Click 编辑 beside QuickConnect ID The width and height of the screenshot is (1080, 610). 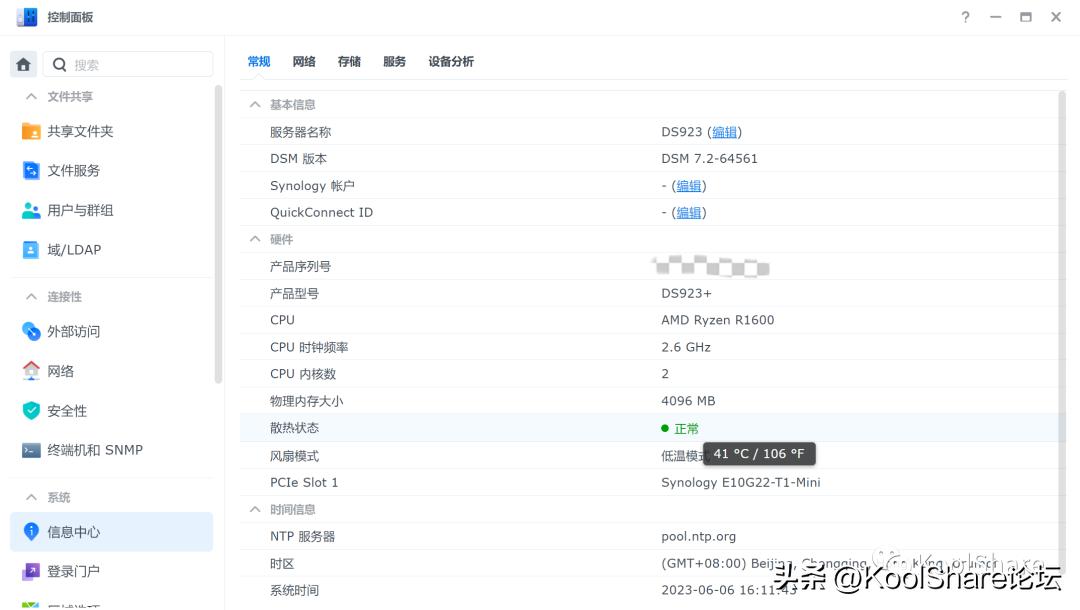[688, 212]
